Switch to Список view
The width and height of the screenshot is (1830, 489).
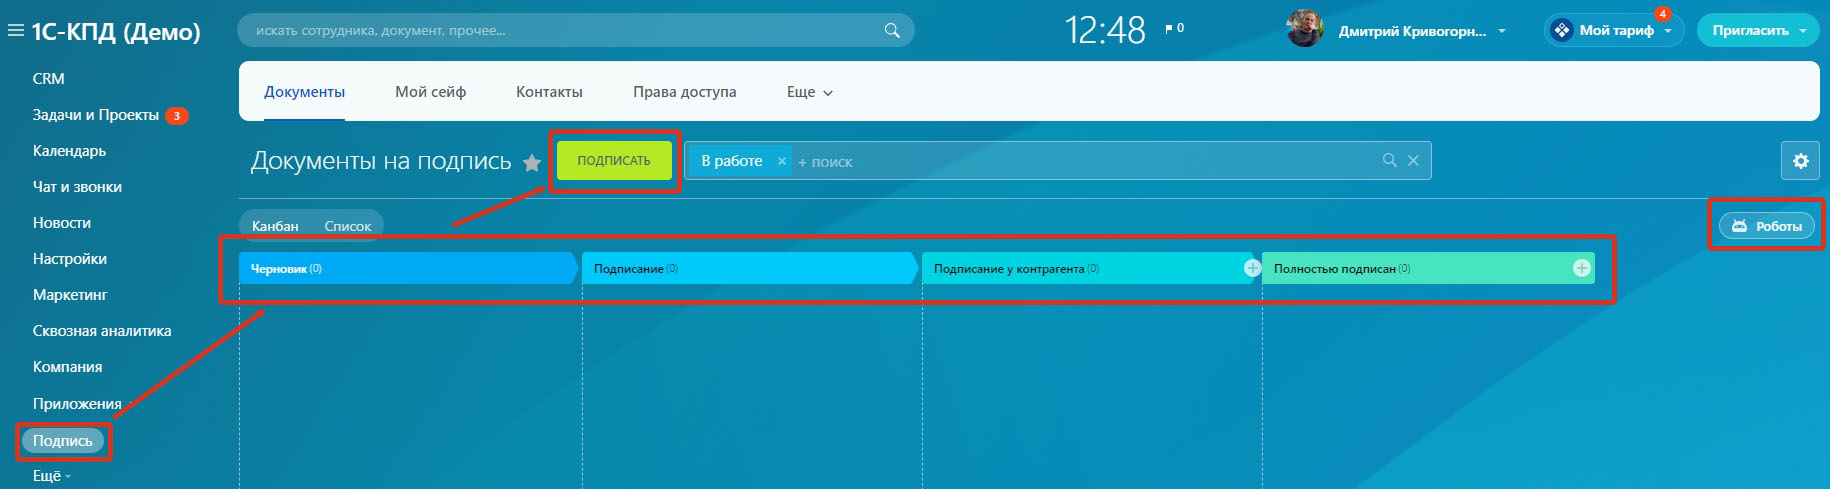347,226
